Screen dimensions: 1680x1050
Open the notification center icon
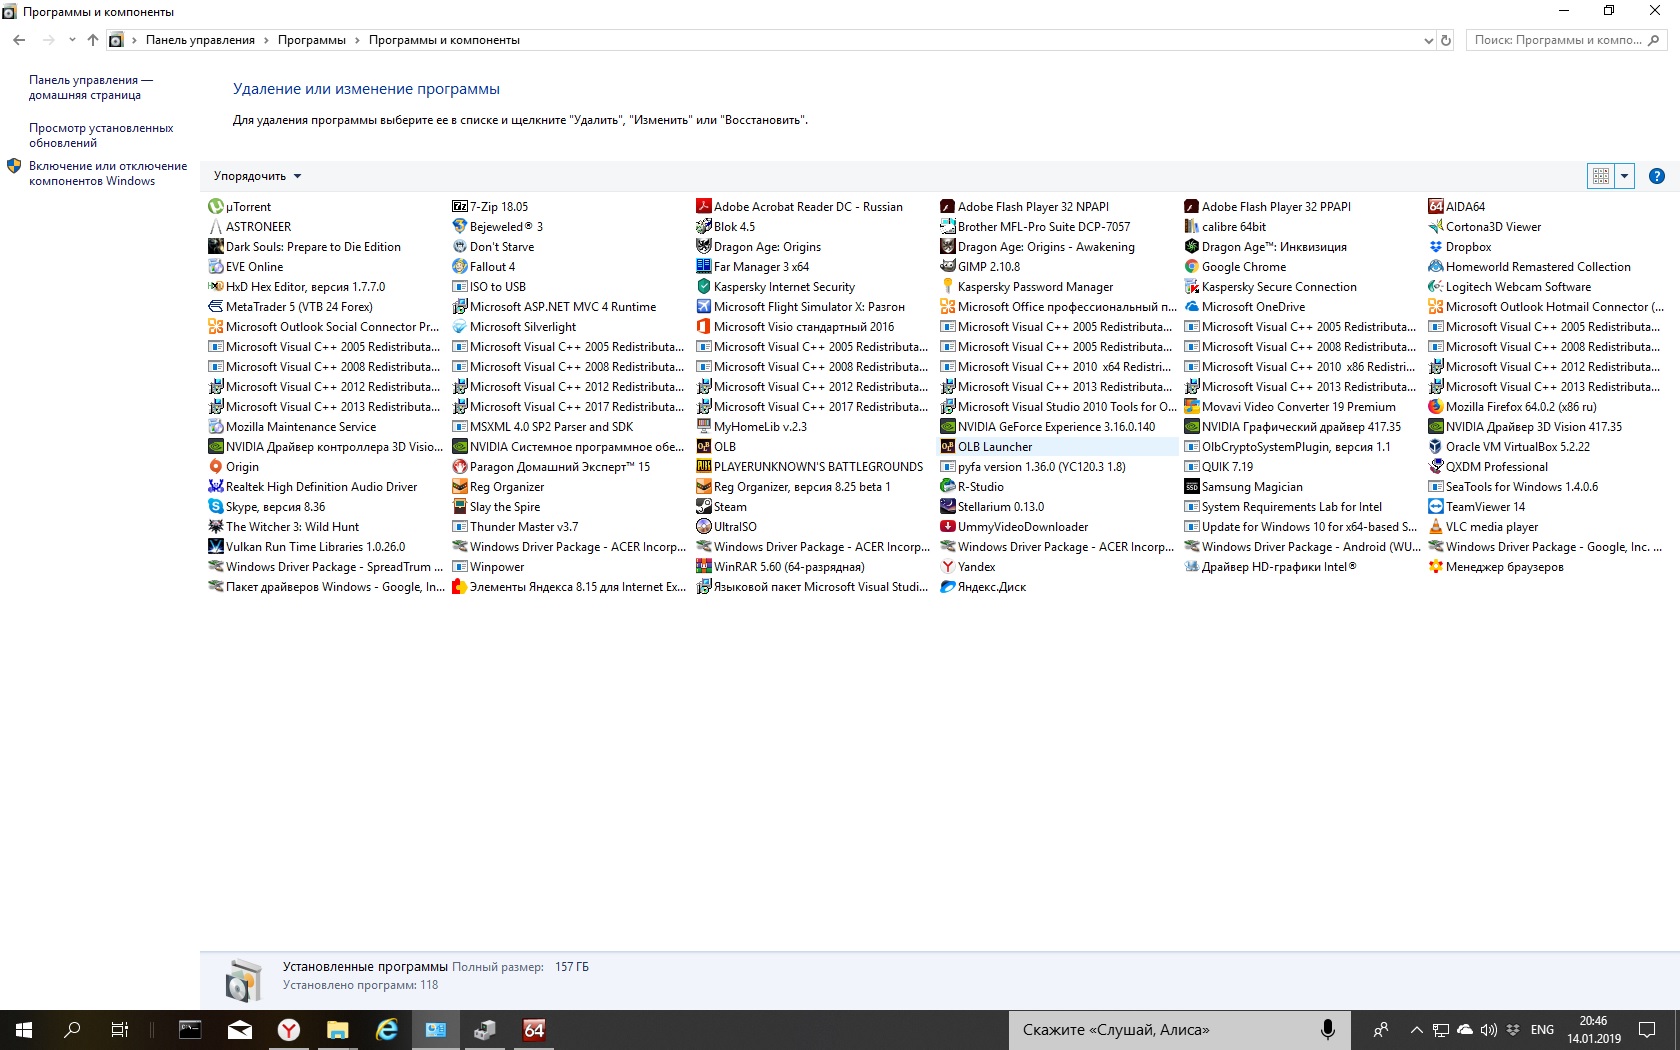[1647, 1030]
